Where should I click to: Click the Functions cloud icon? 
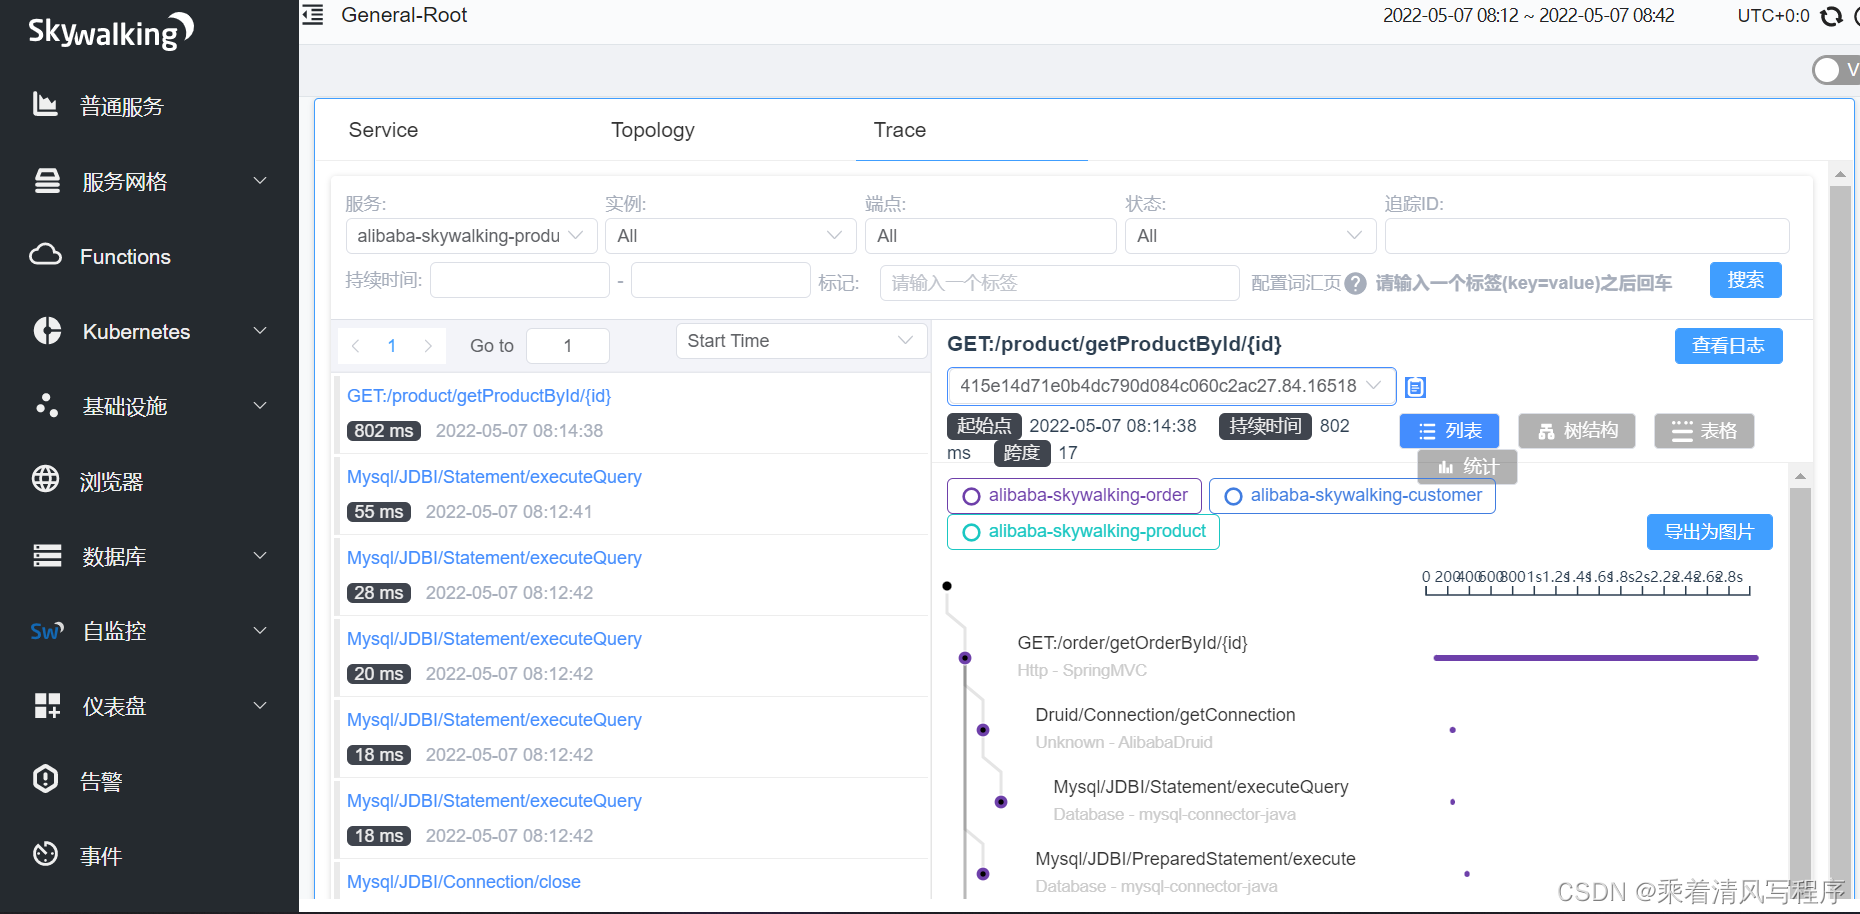pyautogui.click(x=46, y=255)
